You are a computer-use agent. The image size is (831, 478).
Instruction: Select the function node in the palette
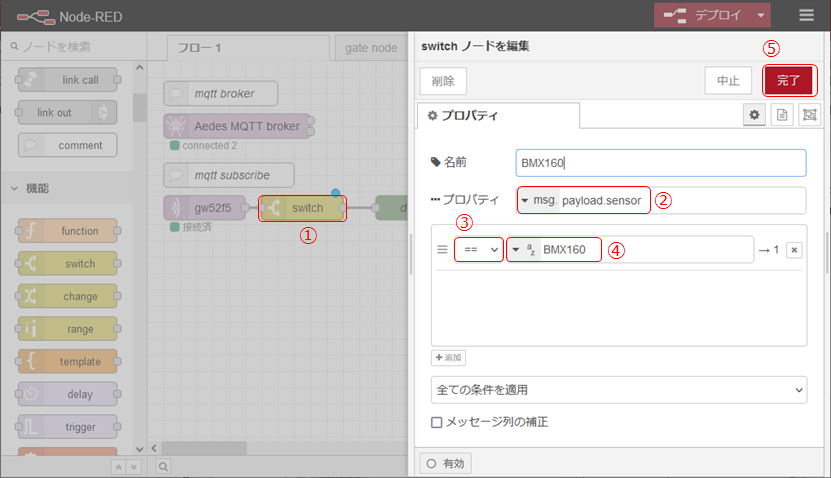pyautogui.click(x=68, y=231)
